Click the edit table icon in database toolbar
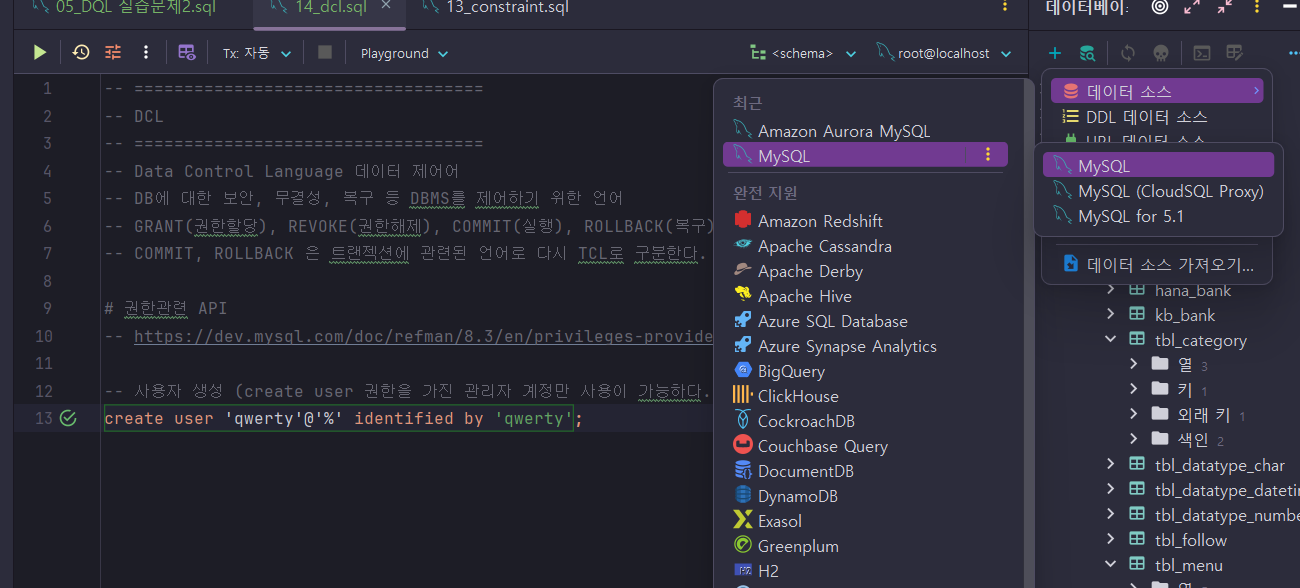This screenshot has width=1300, height=588. pyautogui.click(x=1235, y=52)
